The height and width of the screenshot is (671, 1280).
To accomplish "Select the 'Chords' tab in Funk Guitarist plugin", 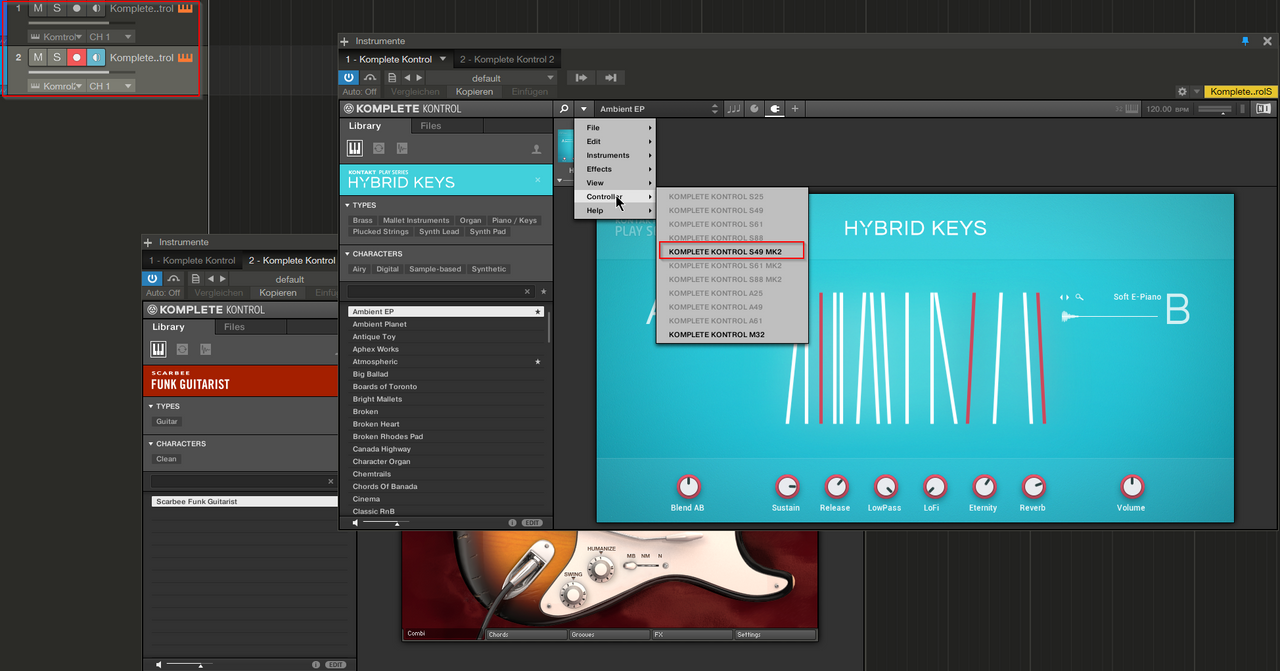I will click(x=526, y=635).
